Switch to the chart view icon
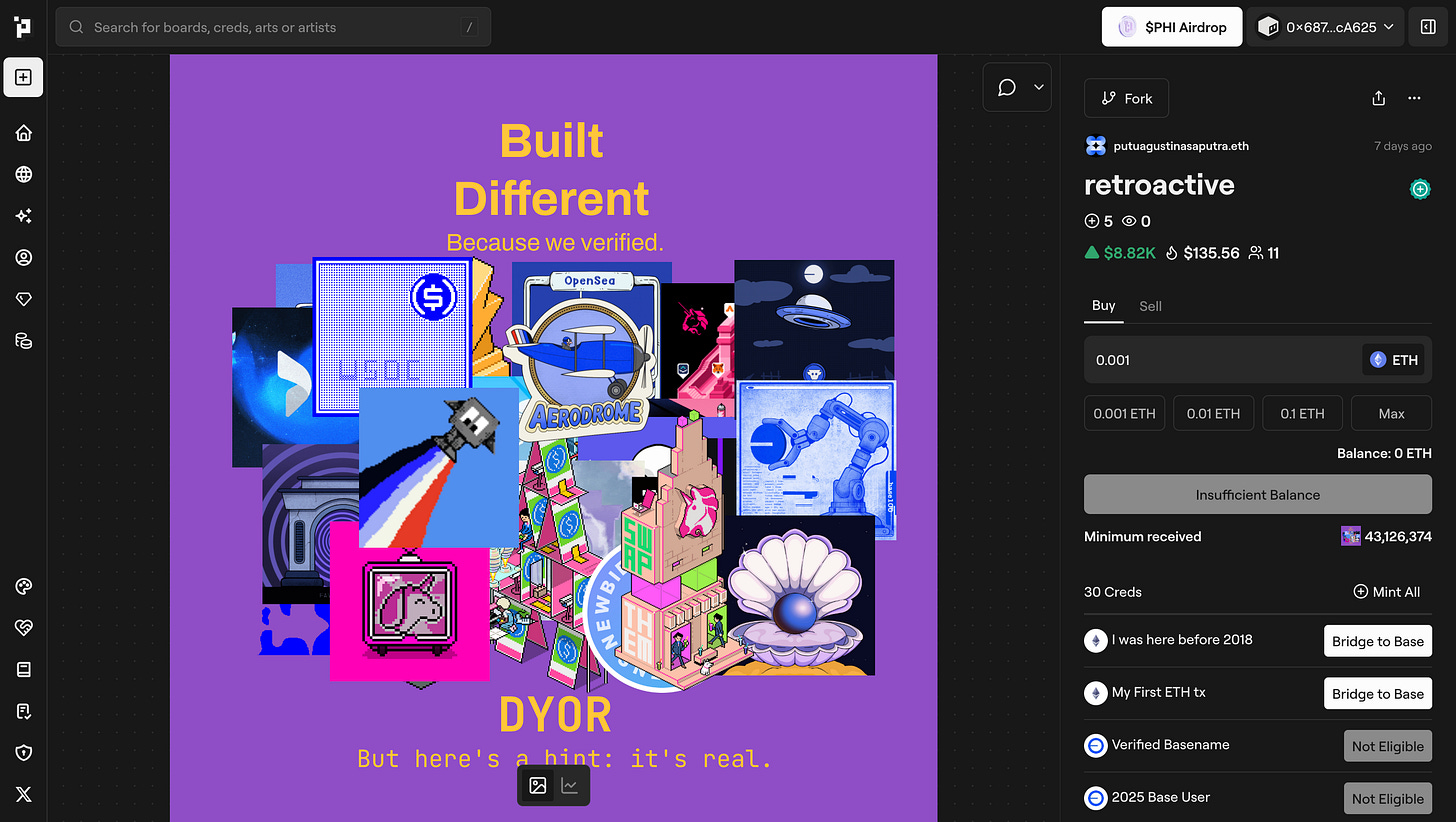The image size is (1456, 822). coord(570,785)
